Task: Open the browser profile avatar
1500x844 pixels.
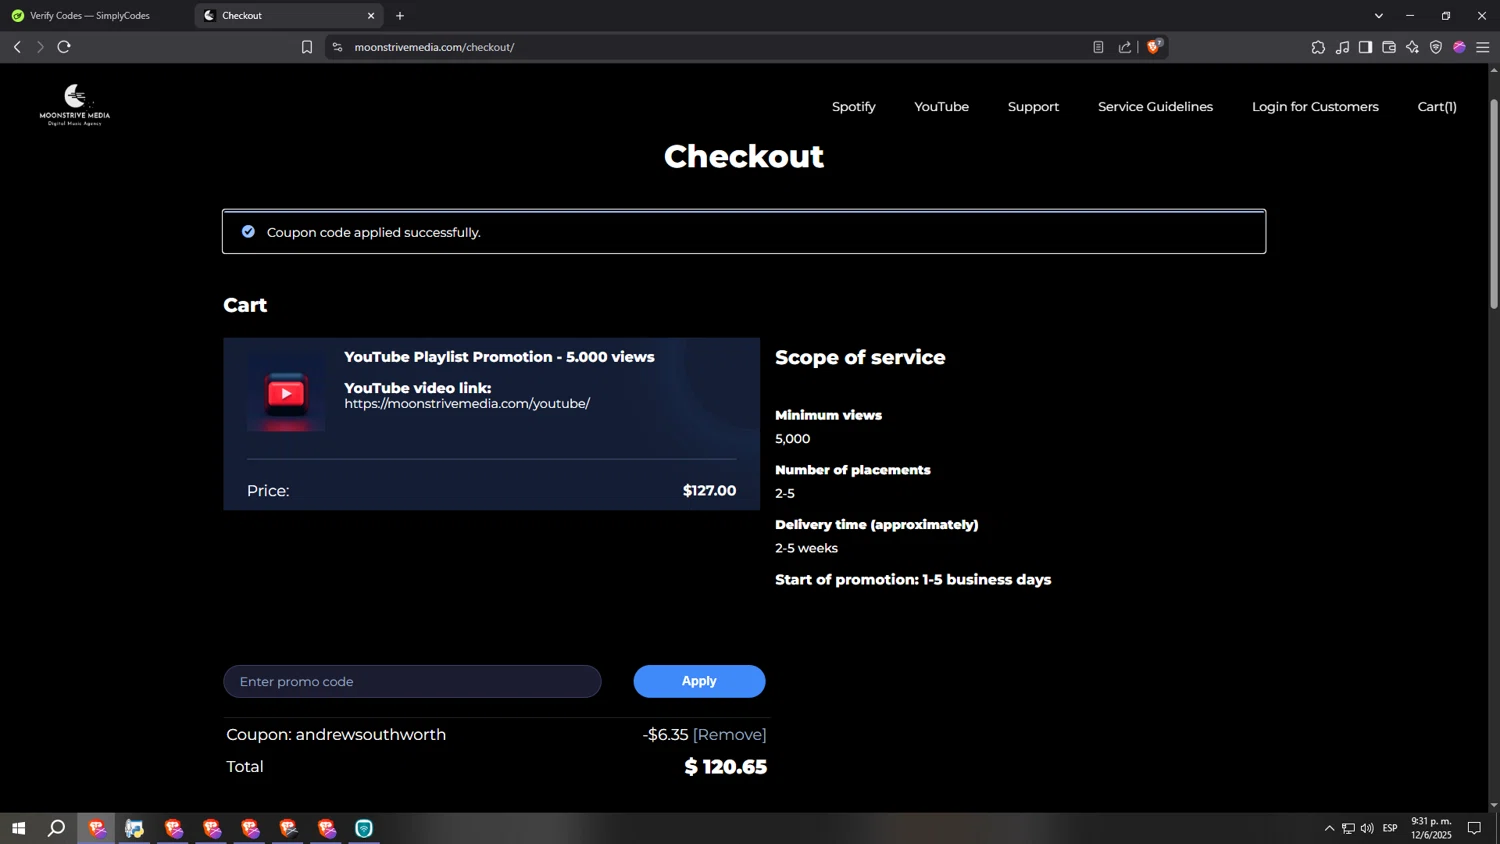Action: (1459, 47)
